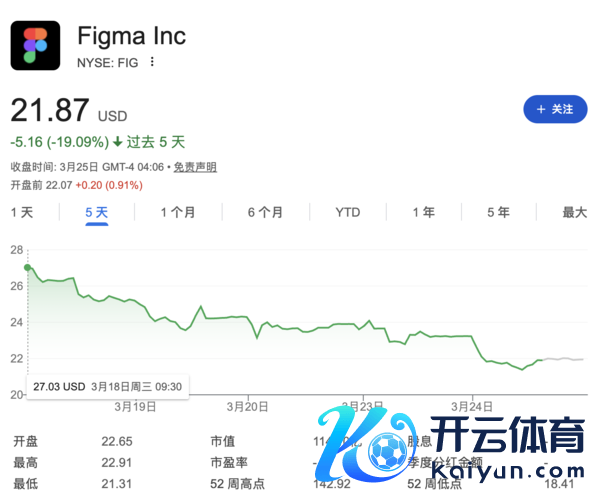Click the Figma logo icon
This screenshot has height=504, width=600.
(35, 45)
